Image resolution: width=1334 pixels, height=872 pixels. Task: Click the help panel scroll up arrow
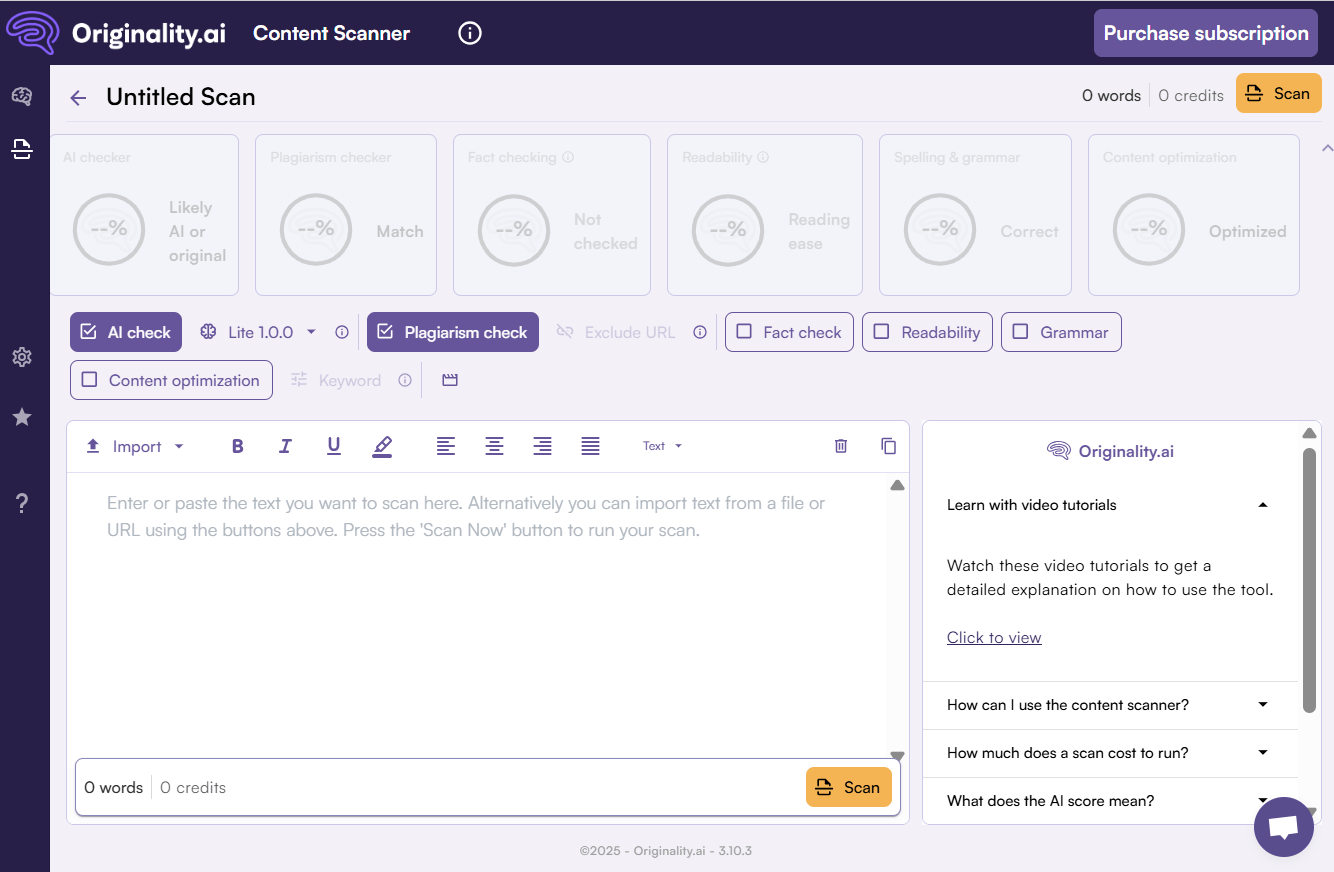click(1309, 433)
